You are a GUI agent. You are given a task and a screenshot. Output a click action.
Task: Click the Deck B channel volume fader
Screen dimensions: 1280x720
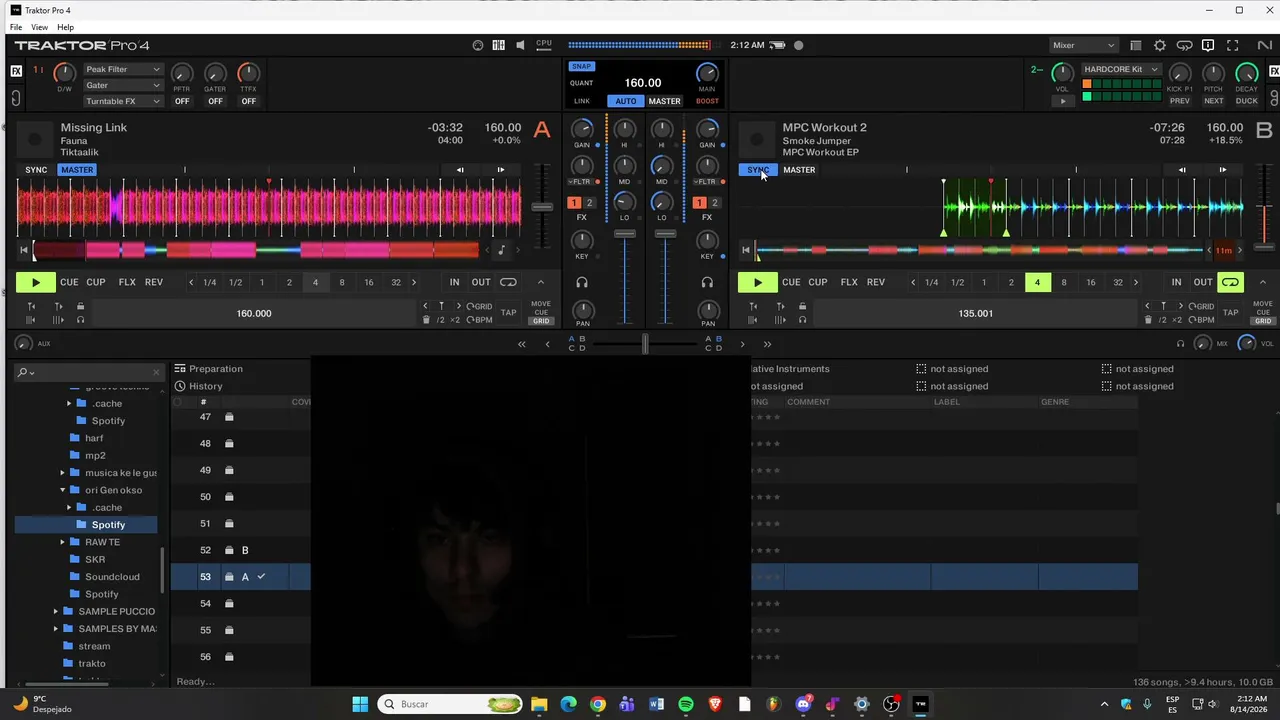(665, 233)
